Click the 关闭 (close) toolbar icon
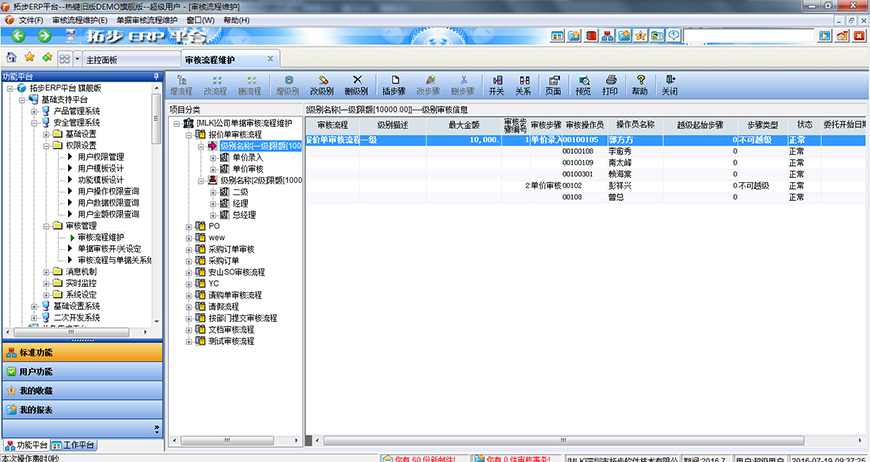The width and height of the screenshot is (870, 462). point(669,84)
